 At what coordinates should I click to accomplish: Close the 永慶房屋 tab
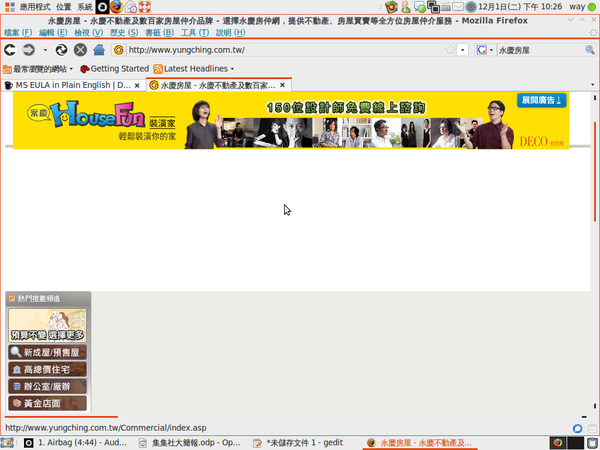(x=282, y=85)
